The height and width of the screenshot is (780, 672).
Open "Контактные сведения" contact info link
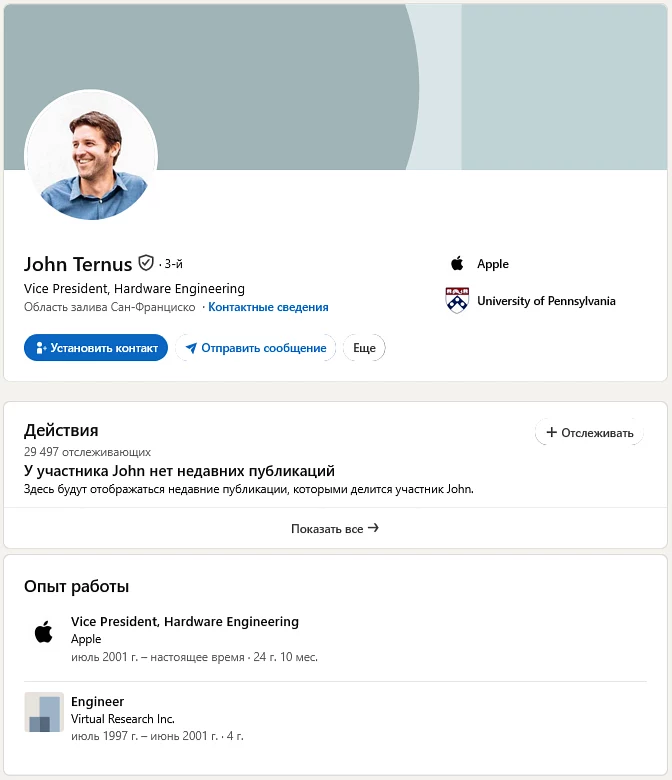(268, 307)
